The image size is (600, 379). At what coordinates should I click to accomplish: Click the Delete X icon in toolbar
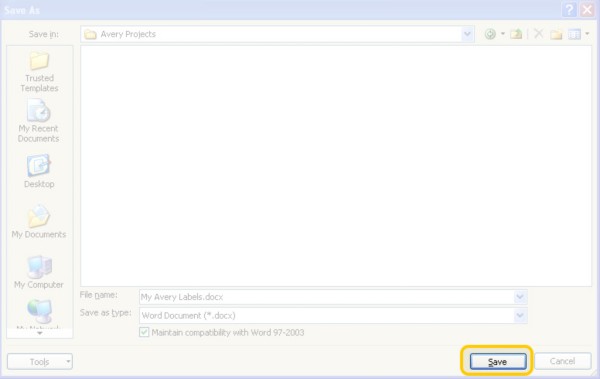point(538,34)
